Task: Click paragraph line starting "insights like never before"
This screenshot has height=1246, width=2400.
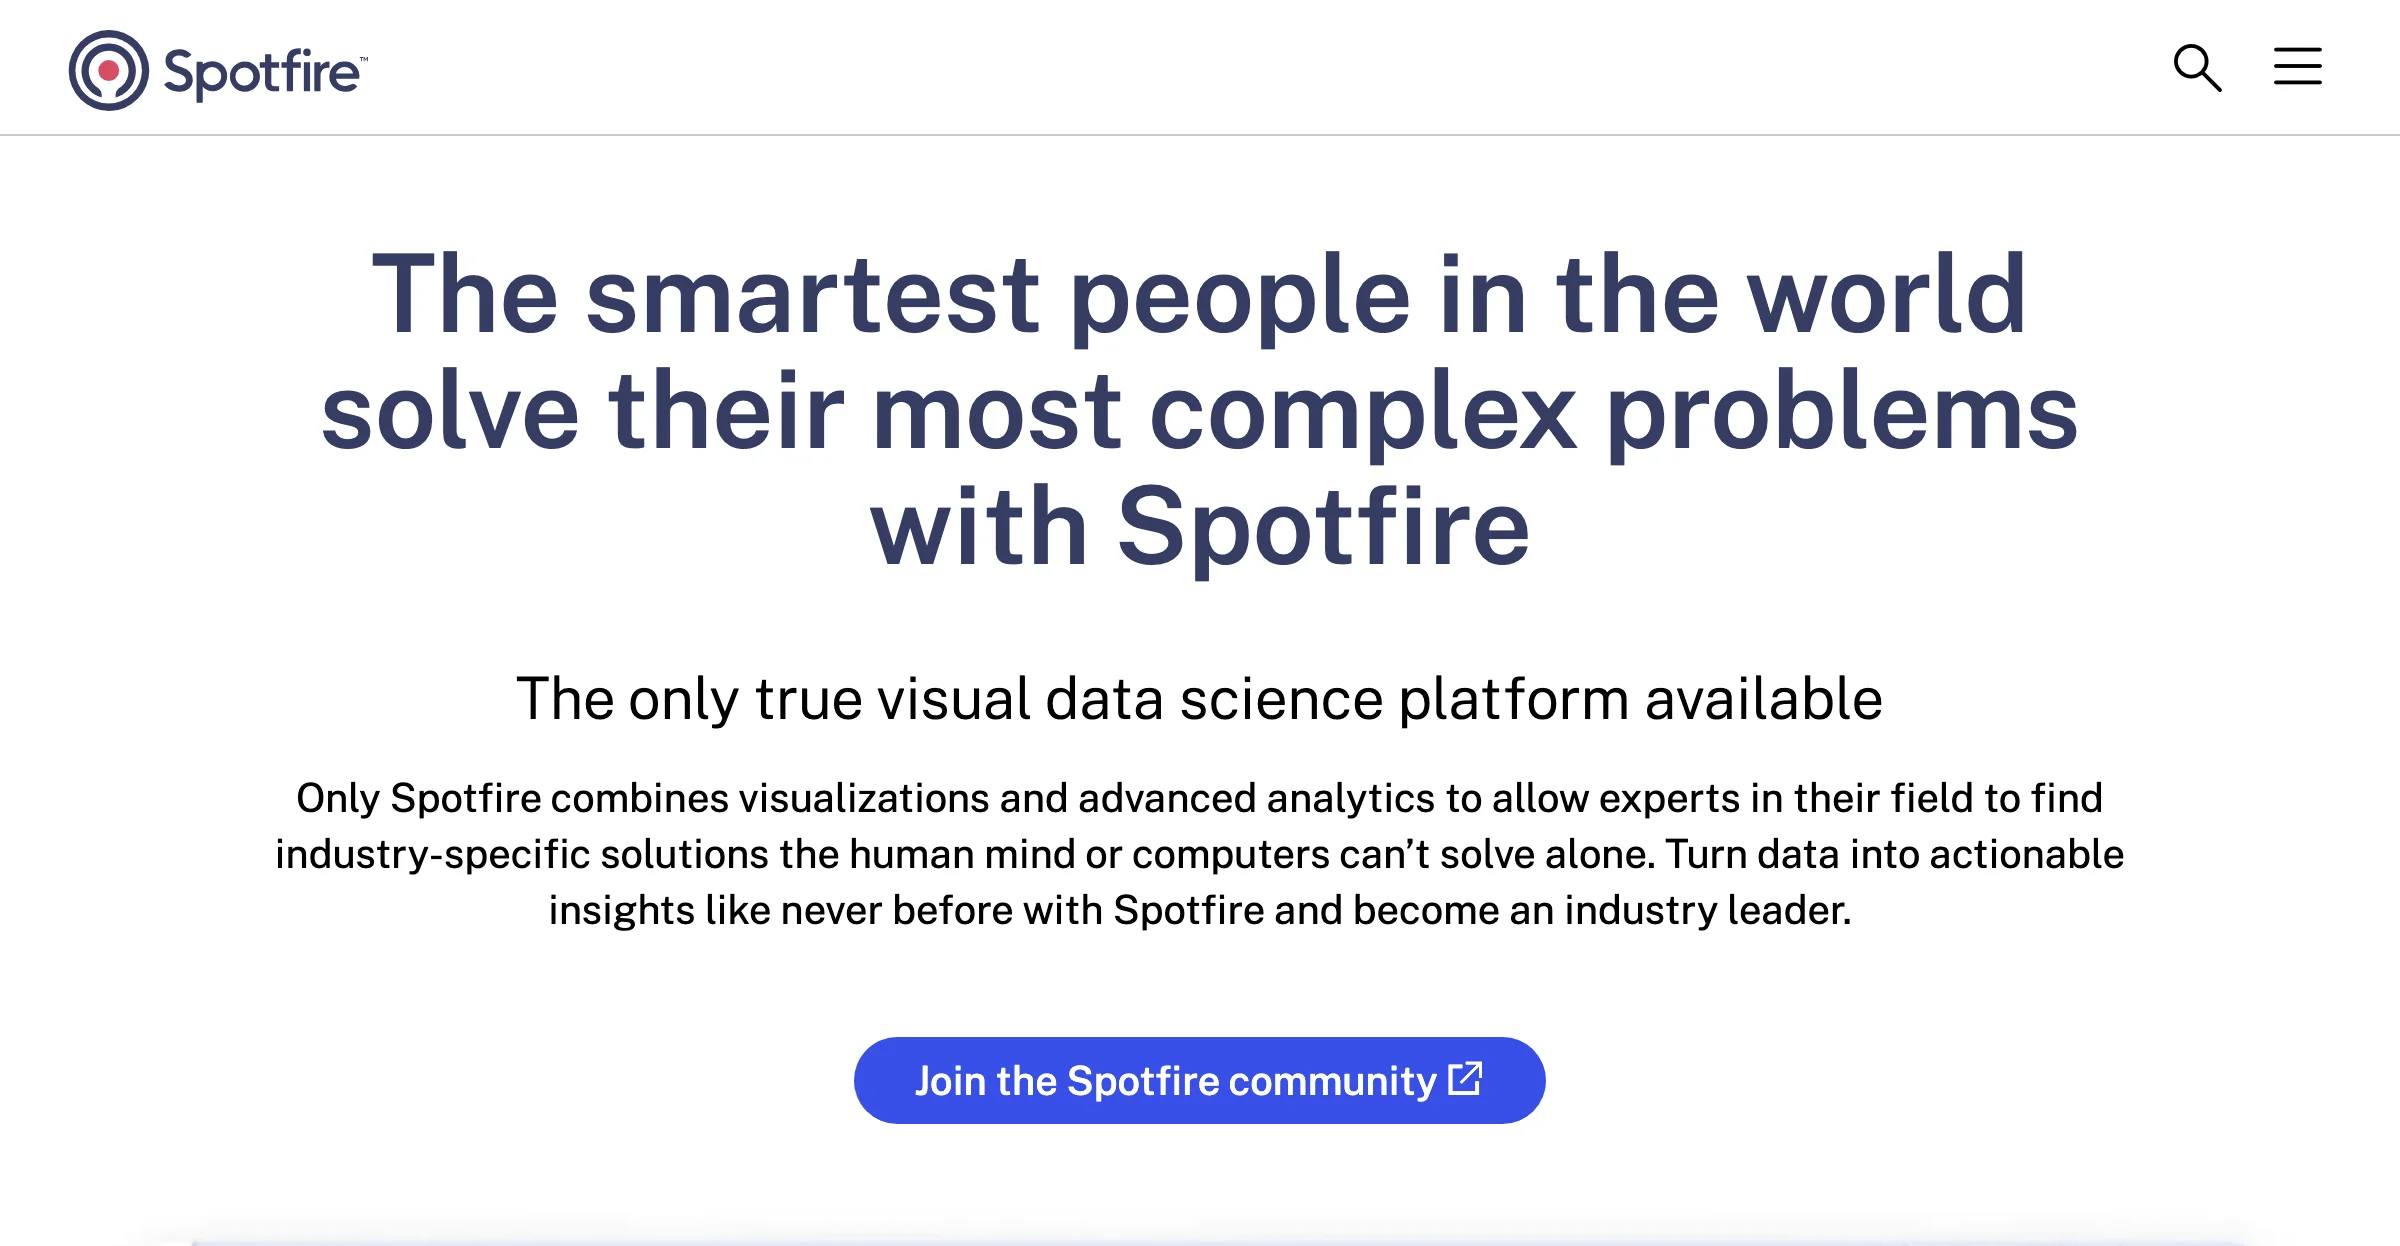Action: [1199, 910]
